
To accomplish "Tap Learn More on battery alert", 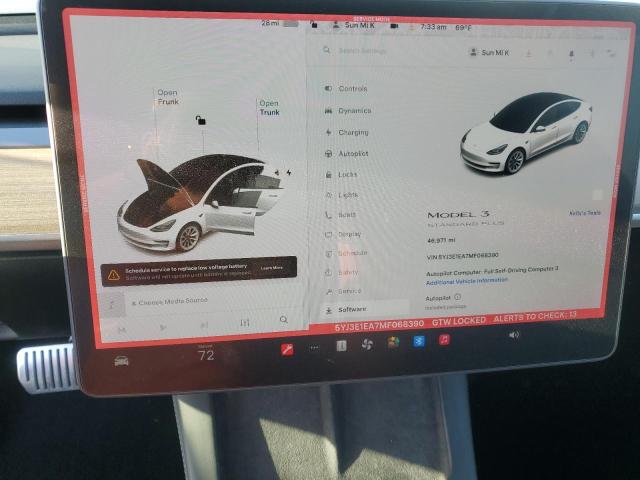I will [272, 268].
